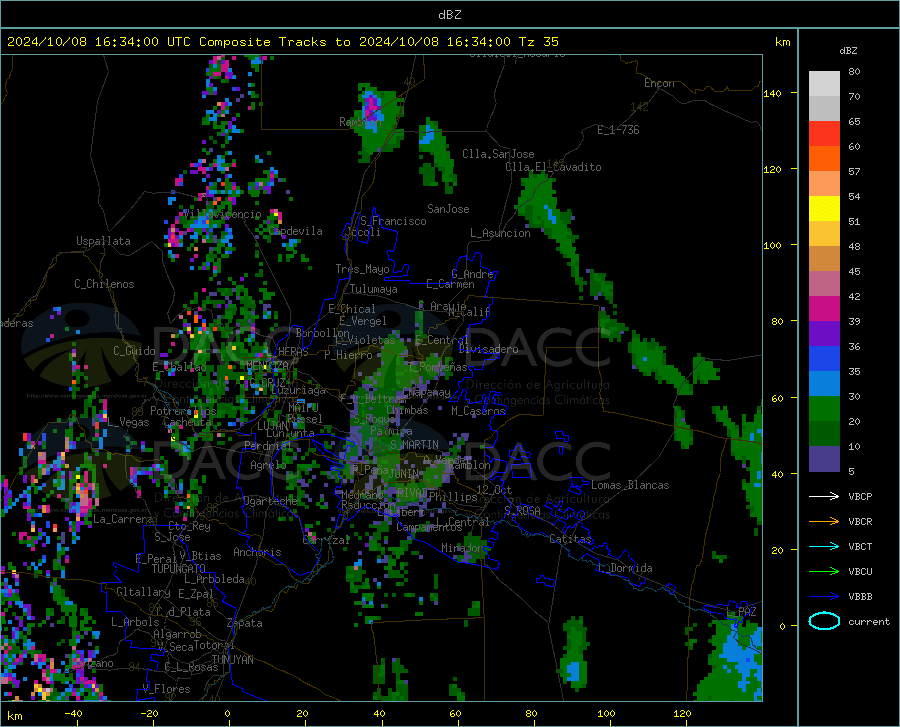Click the blue VBBB arrow legend icon
The height and width of the screenshot is (727, 900).
coord(824,597)
